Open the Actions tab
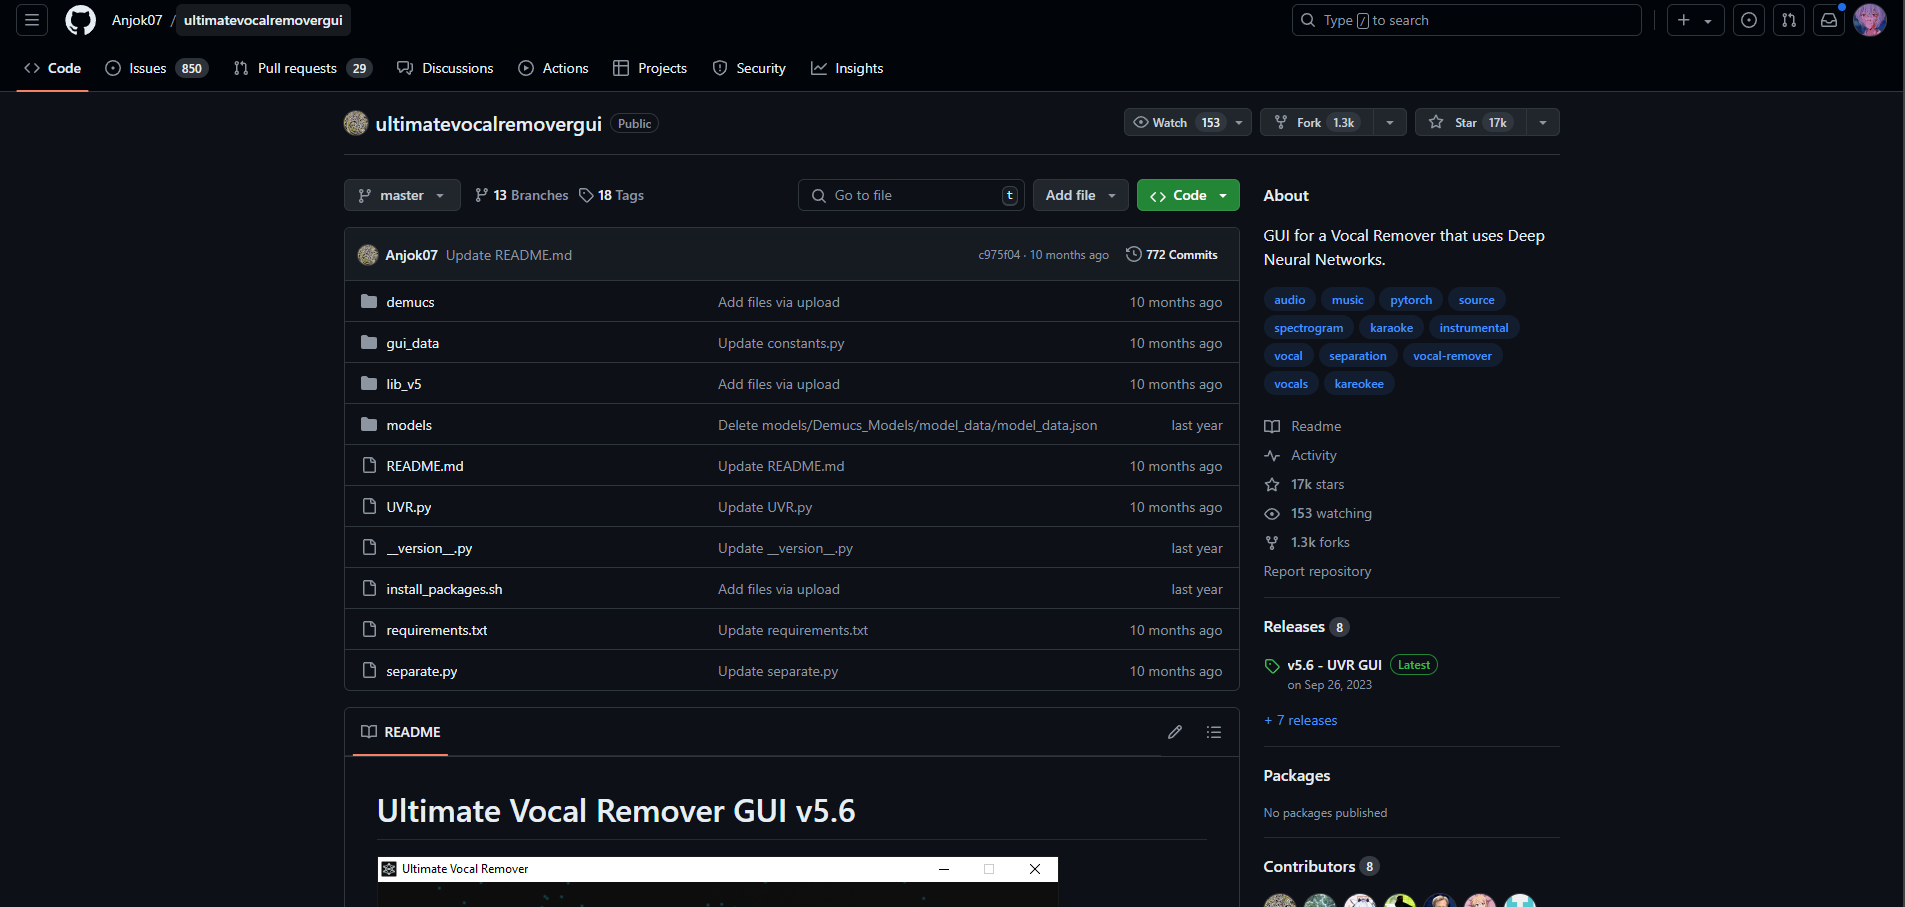The image size is (1905, 907). pos(553,68)
